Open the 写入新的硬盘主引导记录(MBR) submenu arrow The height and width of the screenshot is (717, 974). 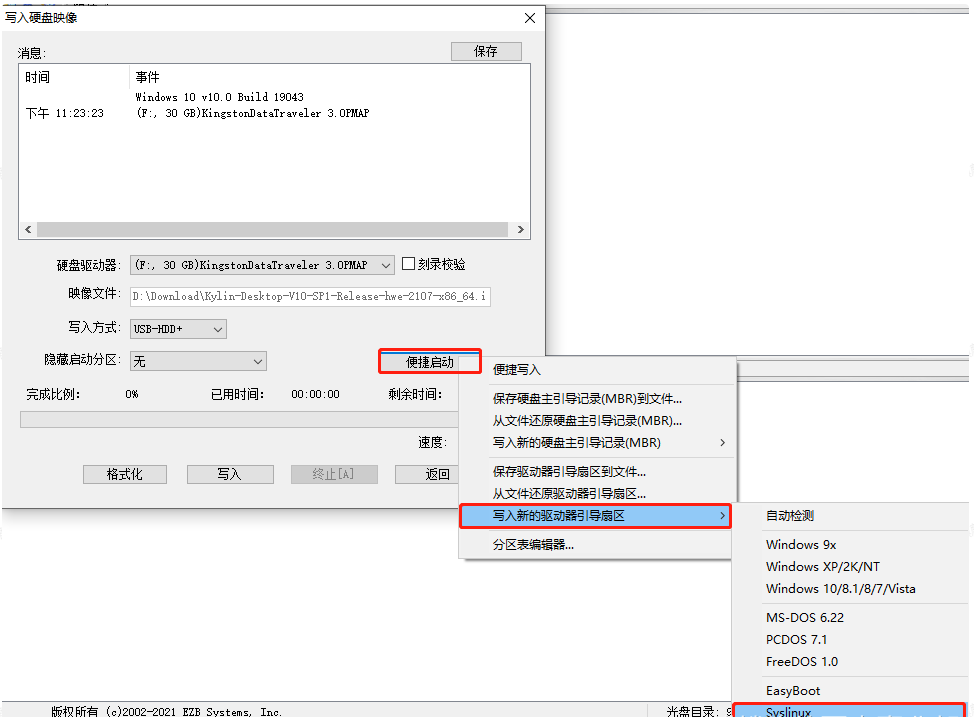point(722,442)
